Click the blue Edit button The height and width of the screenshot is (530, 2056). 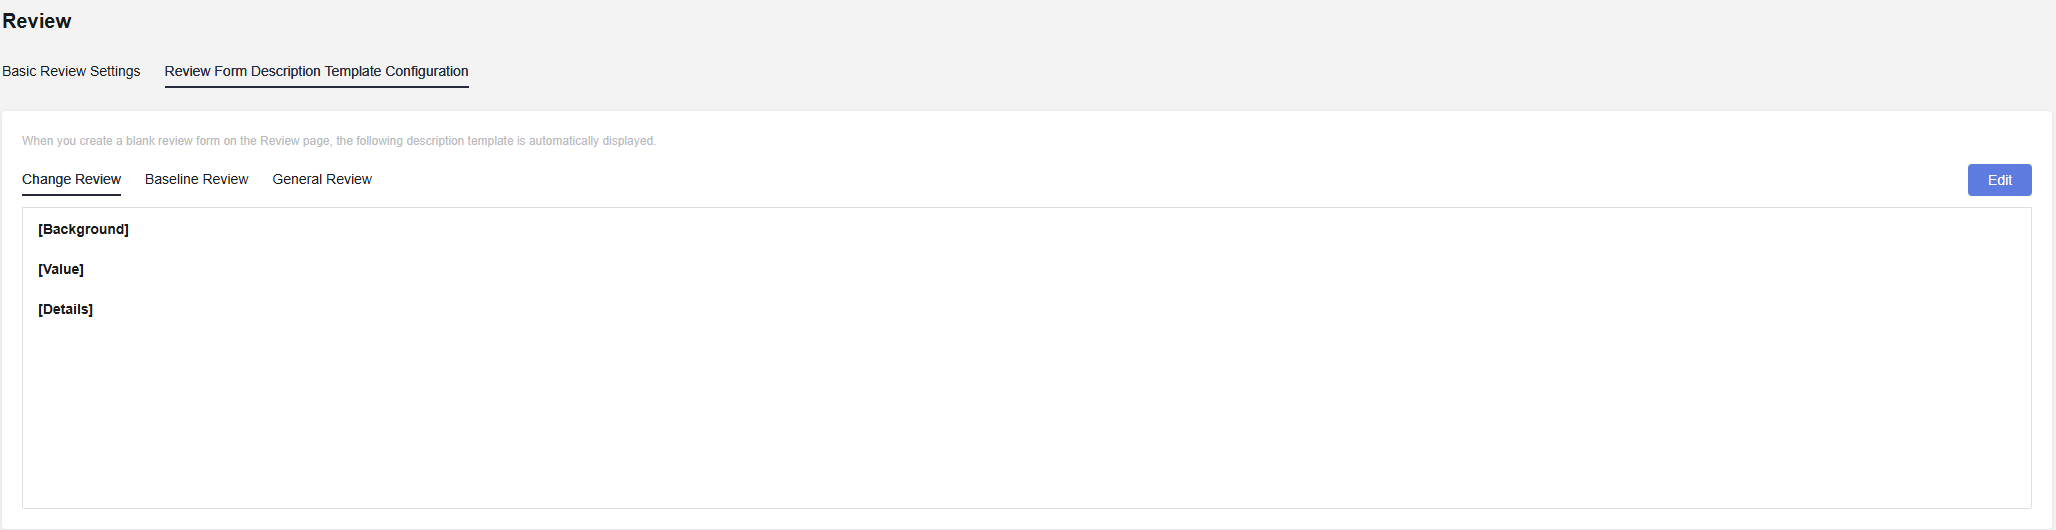1999,180
